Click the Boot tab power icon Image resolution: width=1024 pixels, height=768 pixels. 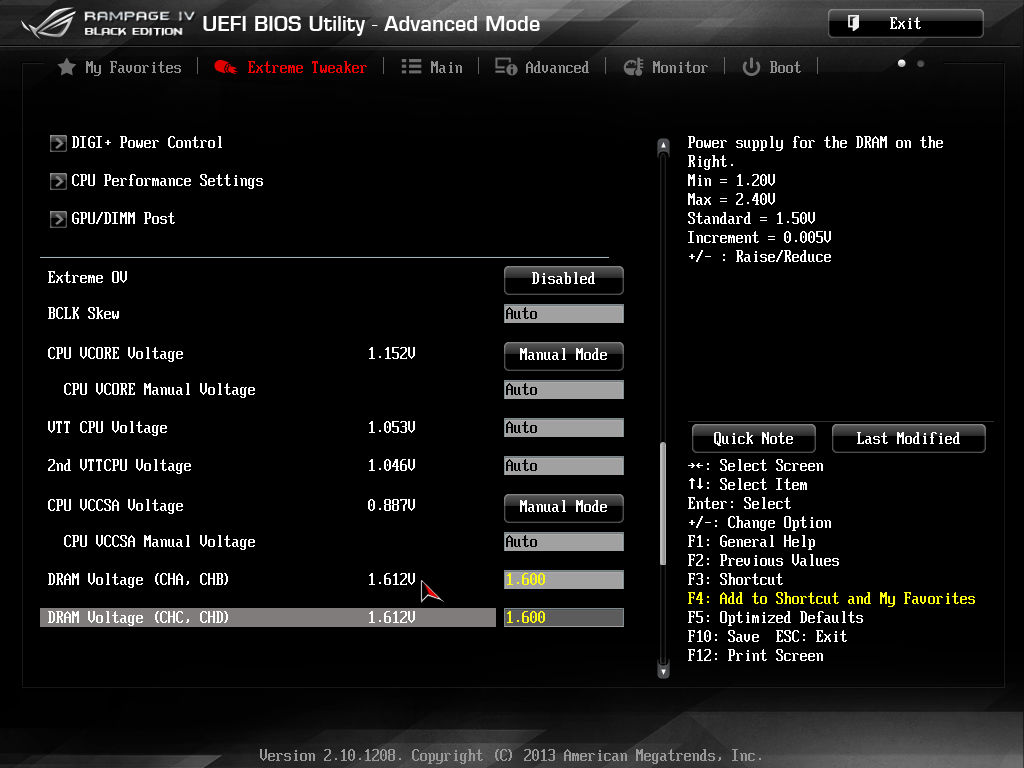coord(751,67)
